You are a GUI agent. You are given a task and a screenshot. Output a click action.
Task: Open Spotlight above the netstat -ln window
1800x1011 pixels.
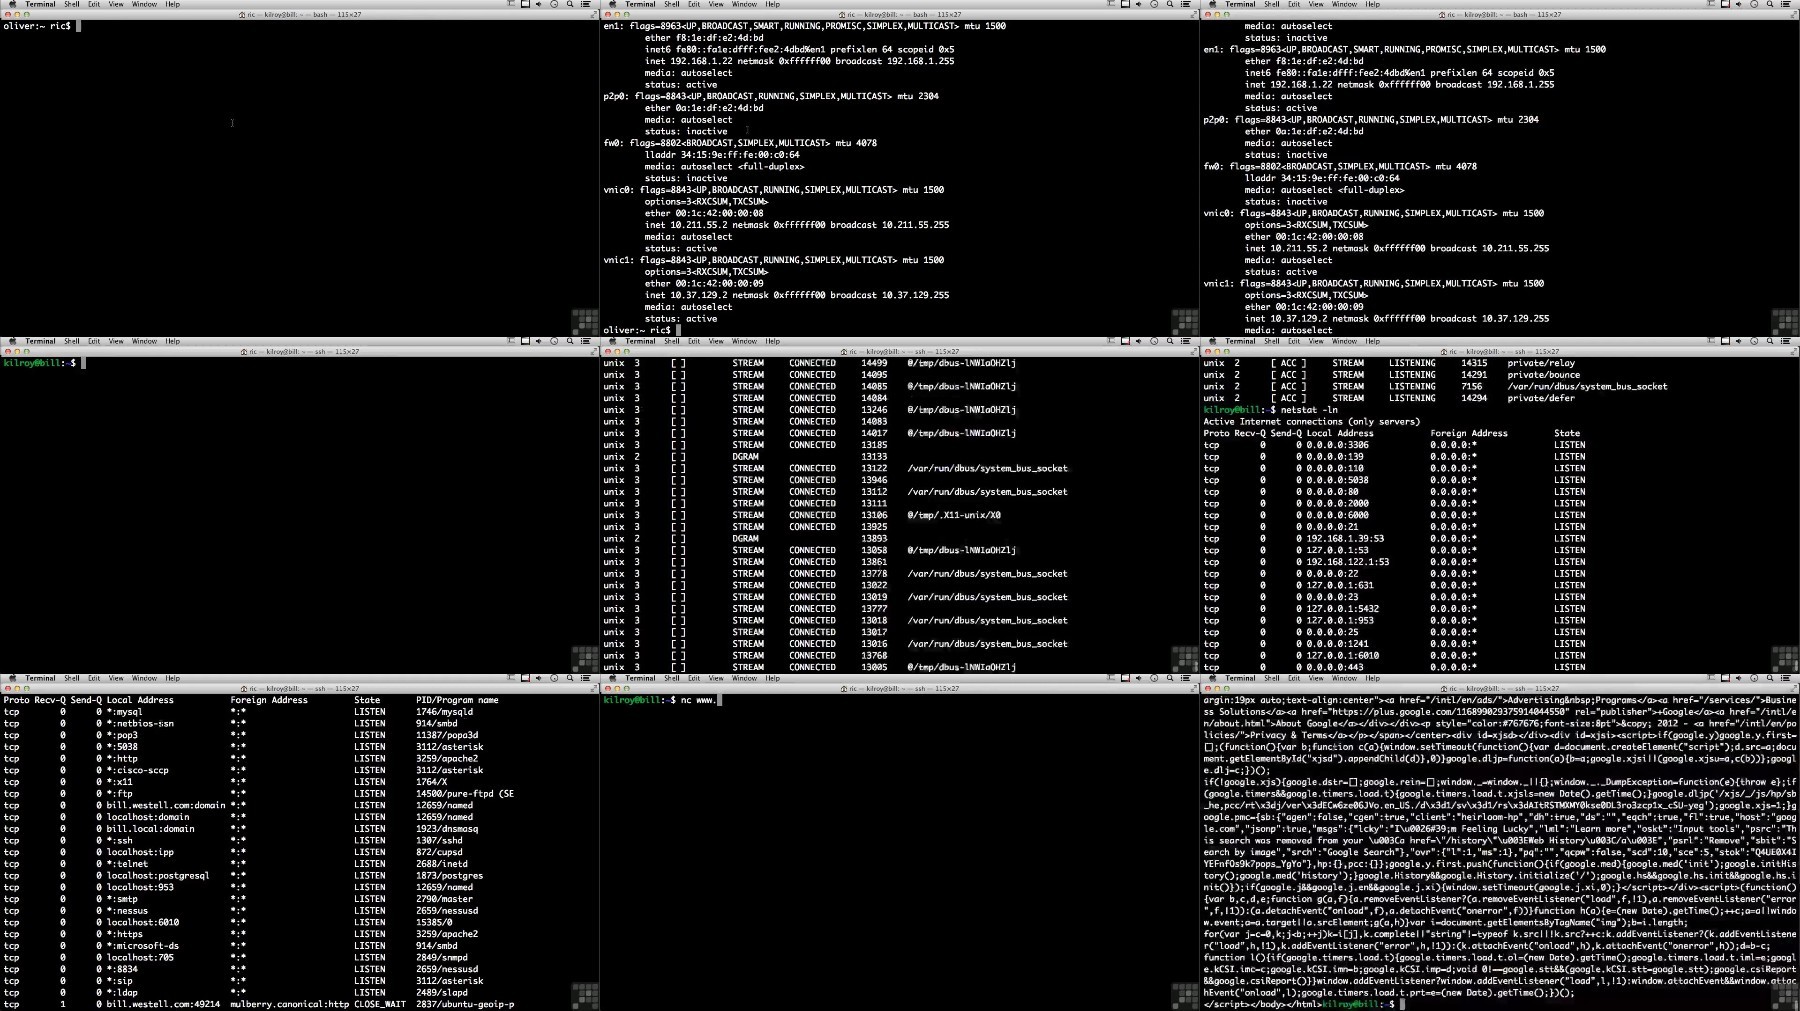click(1770, 341)
